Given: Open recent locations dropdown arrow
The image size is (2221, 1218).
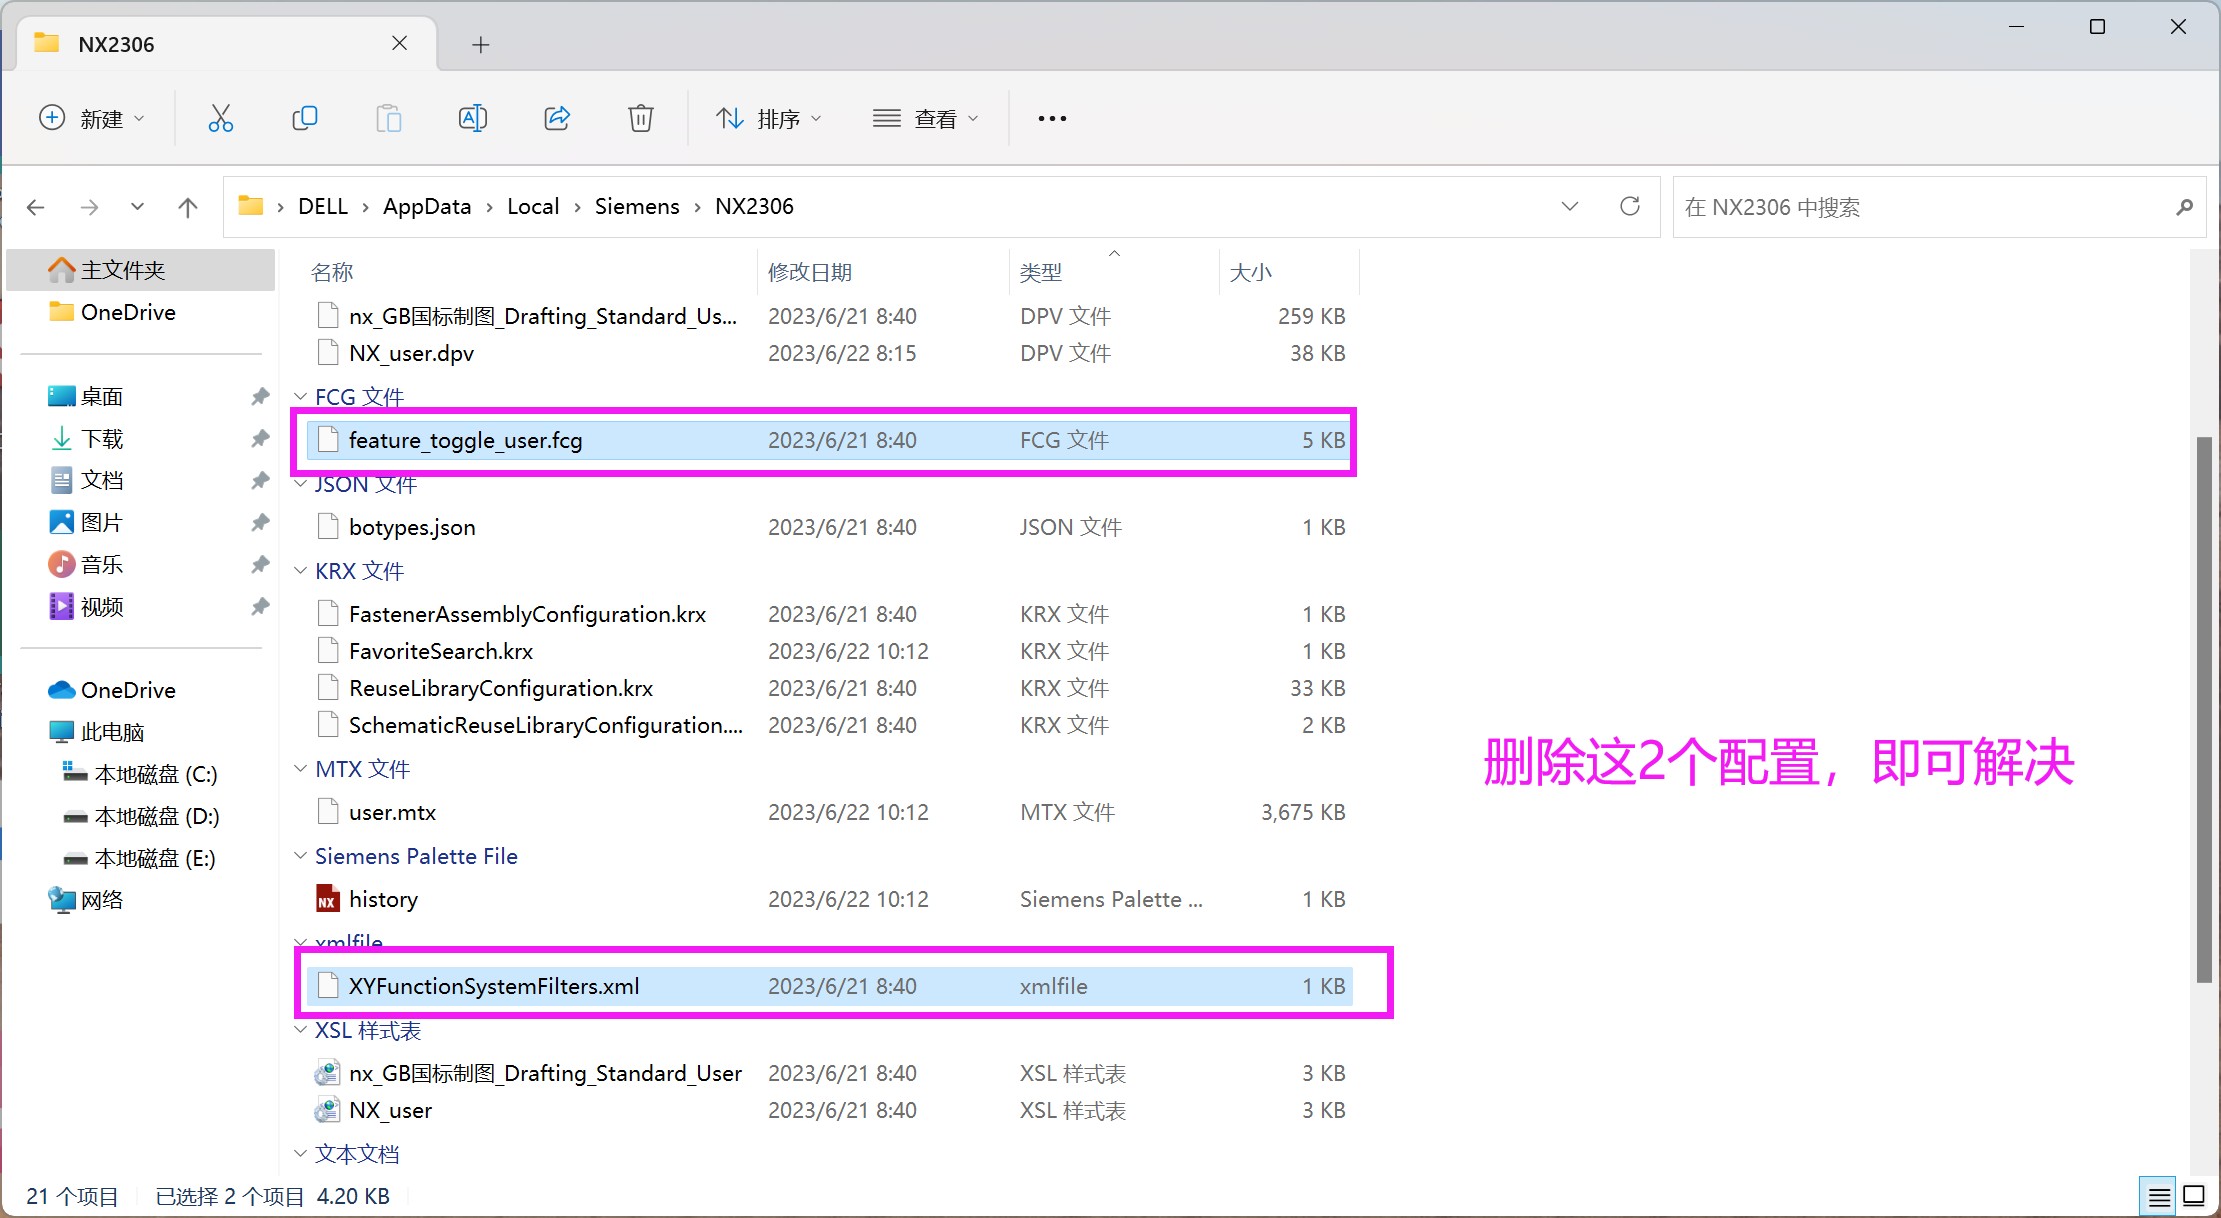Looking at the screenshot, I should point(137,207).
